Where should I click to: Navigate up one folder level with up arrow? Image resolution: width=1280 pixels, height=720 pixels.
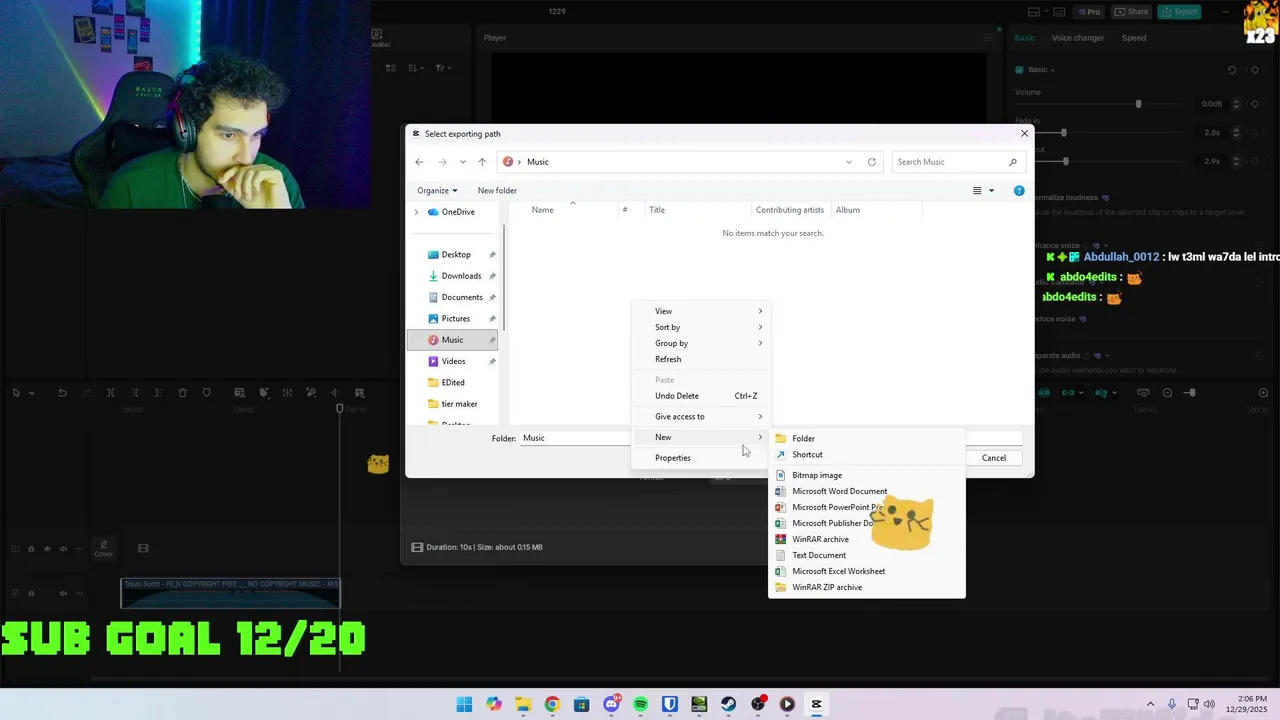(482, 162)
